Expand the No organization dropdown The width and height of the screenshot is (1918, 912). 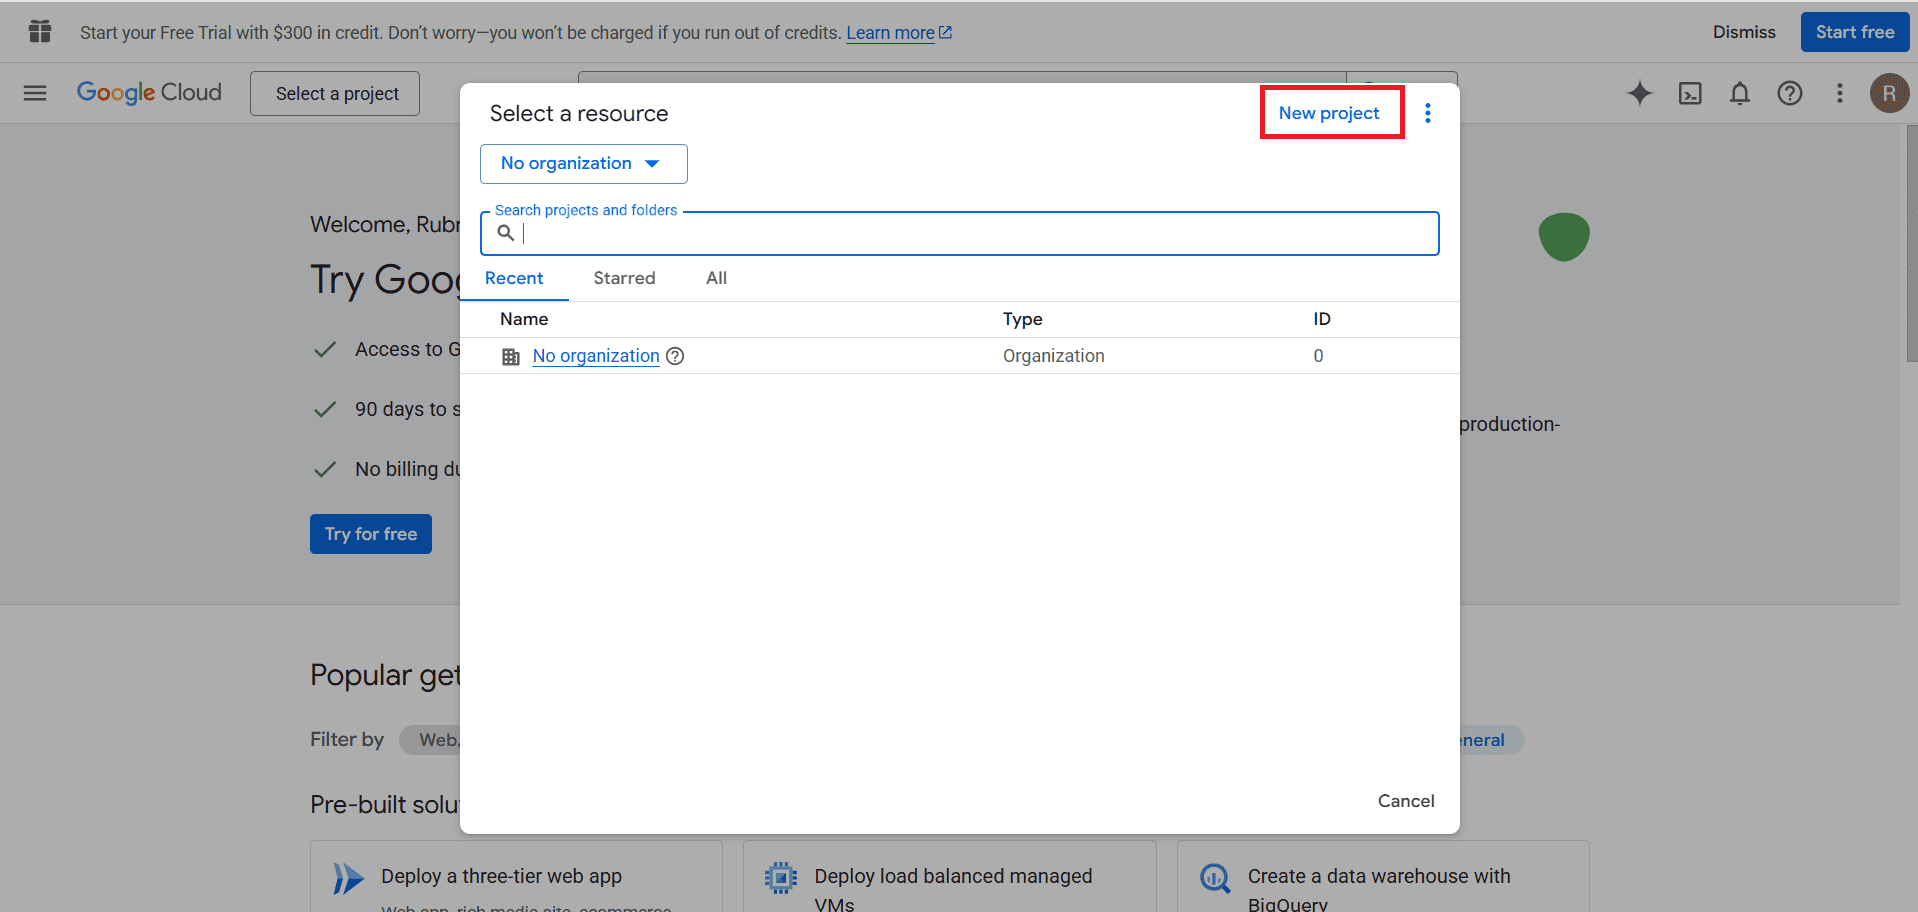(584, 164)
